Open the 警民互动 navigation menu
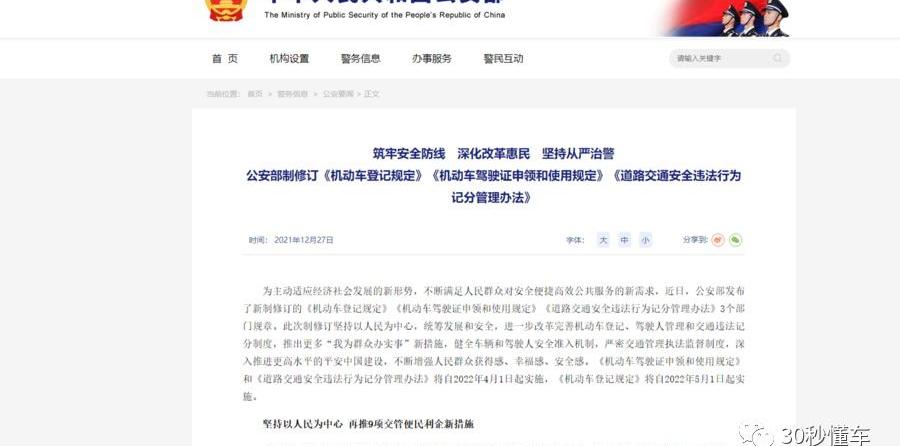This screenshot has height=446, width=900. click(503, 59)
